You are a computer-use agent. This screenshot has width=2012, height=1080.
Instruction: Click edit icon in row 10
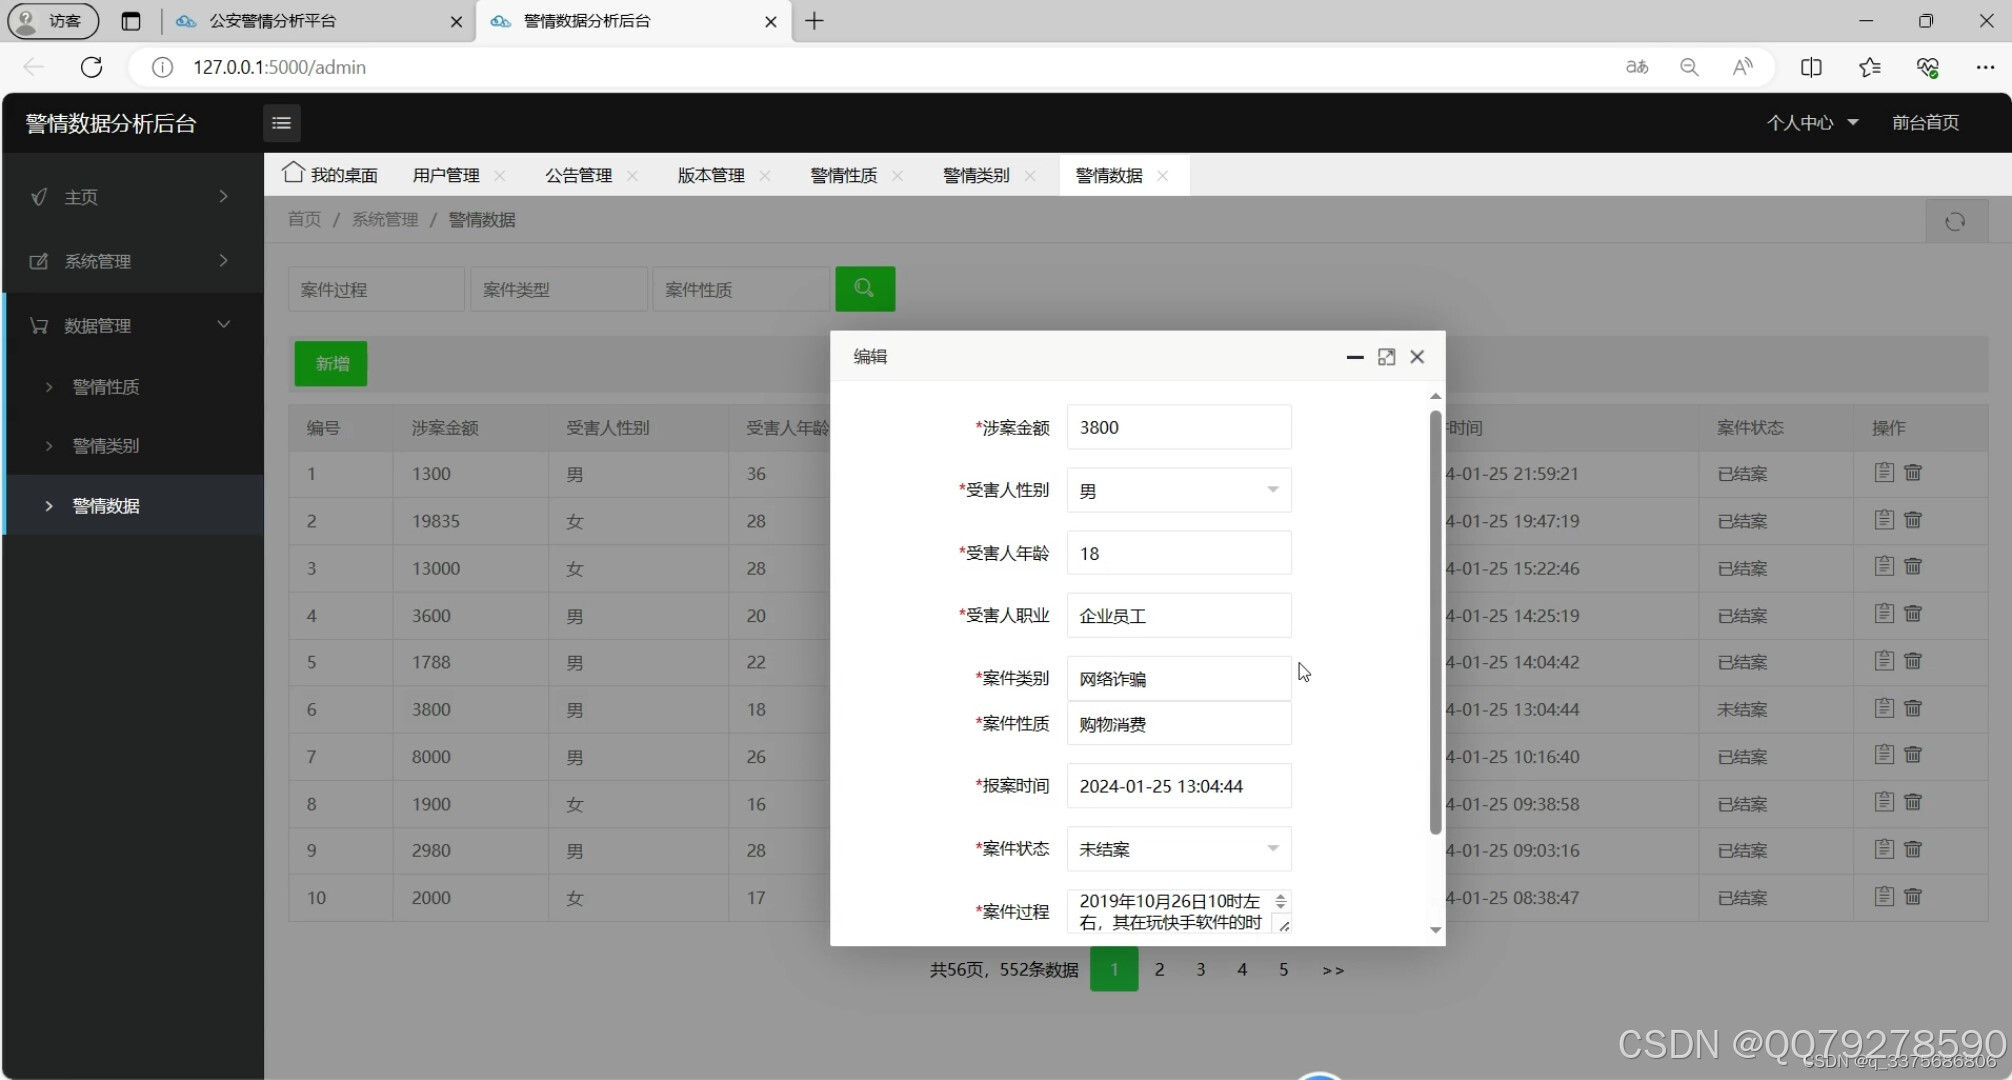pos(1884,896)
